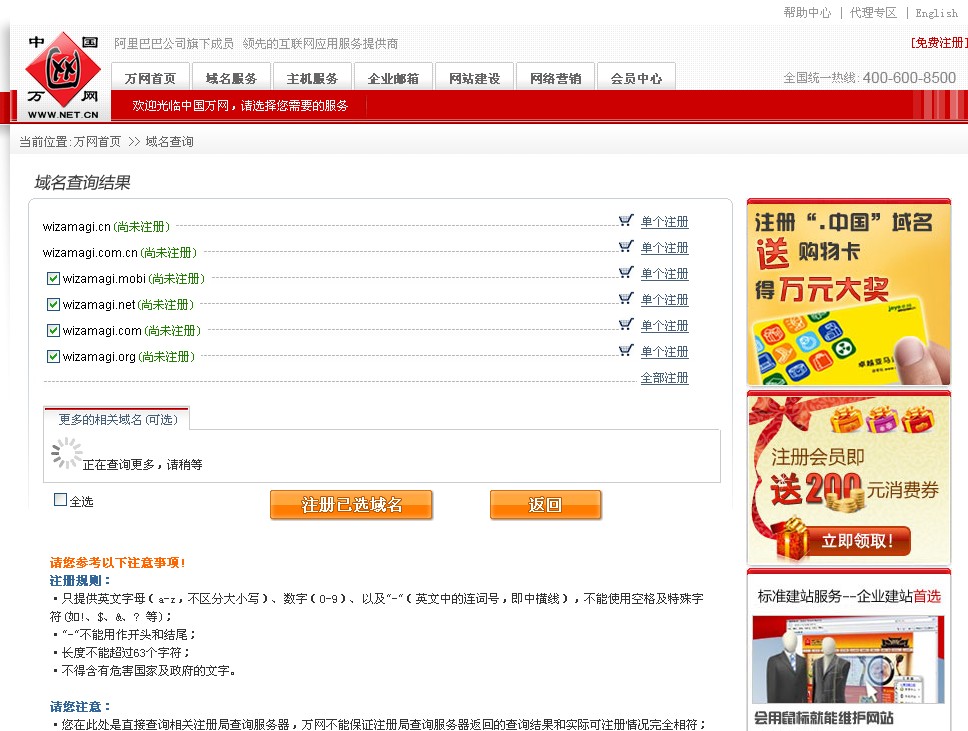Click the wizamagi.com.cn domain name text
This screenshot has width=968, height=731.
click(x=90, y=253)
